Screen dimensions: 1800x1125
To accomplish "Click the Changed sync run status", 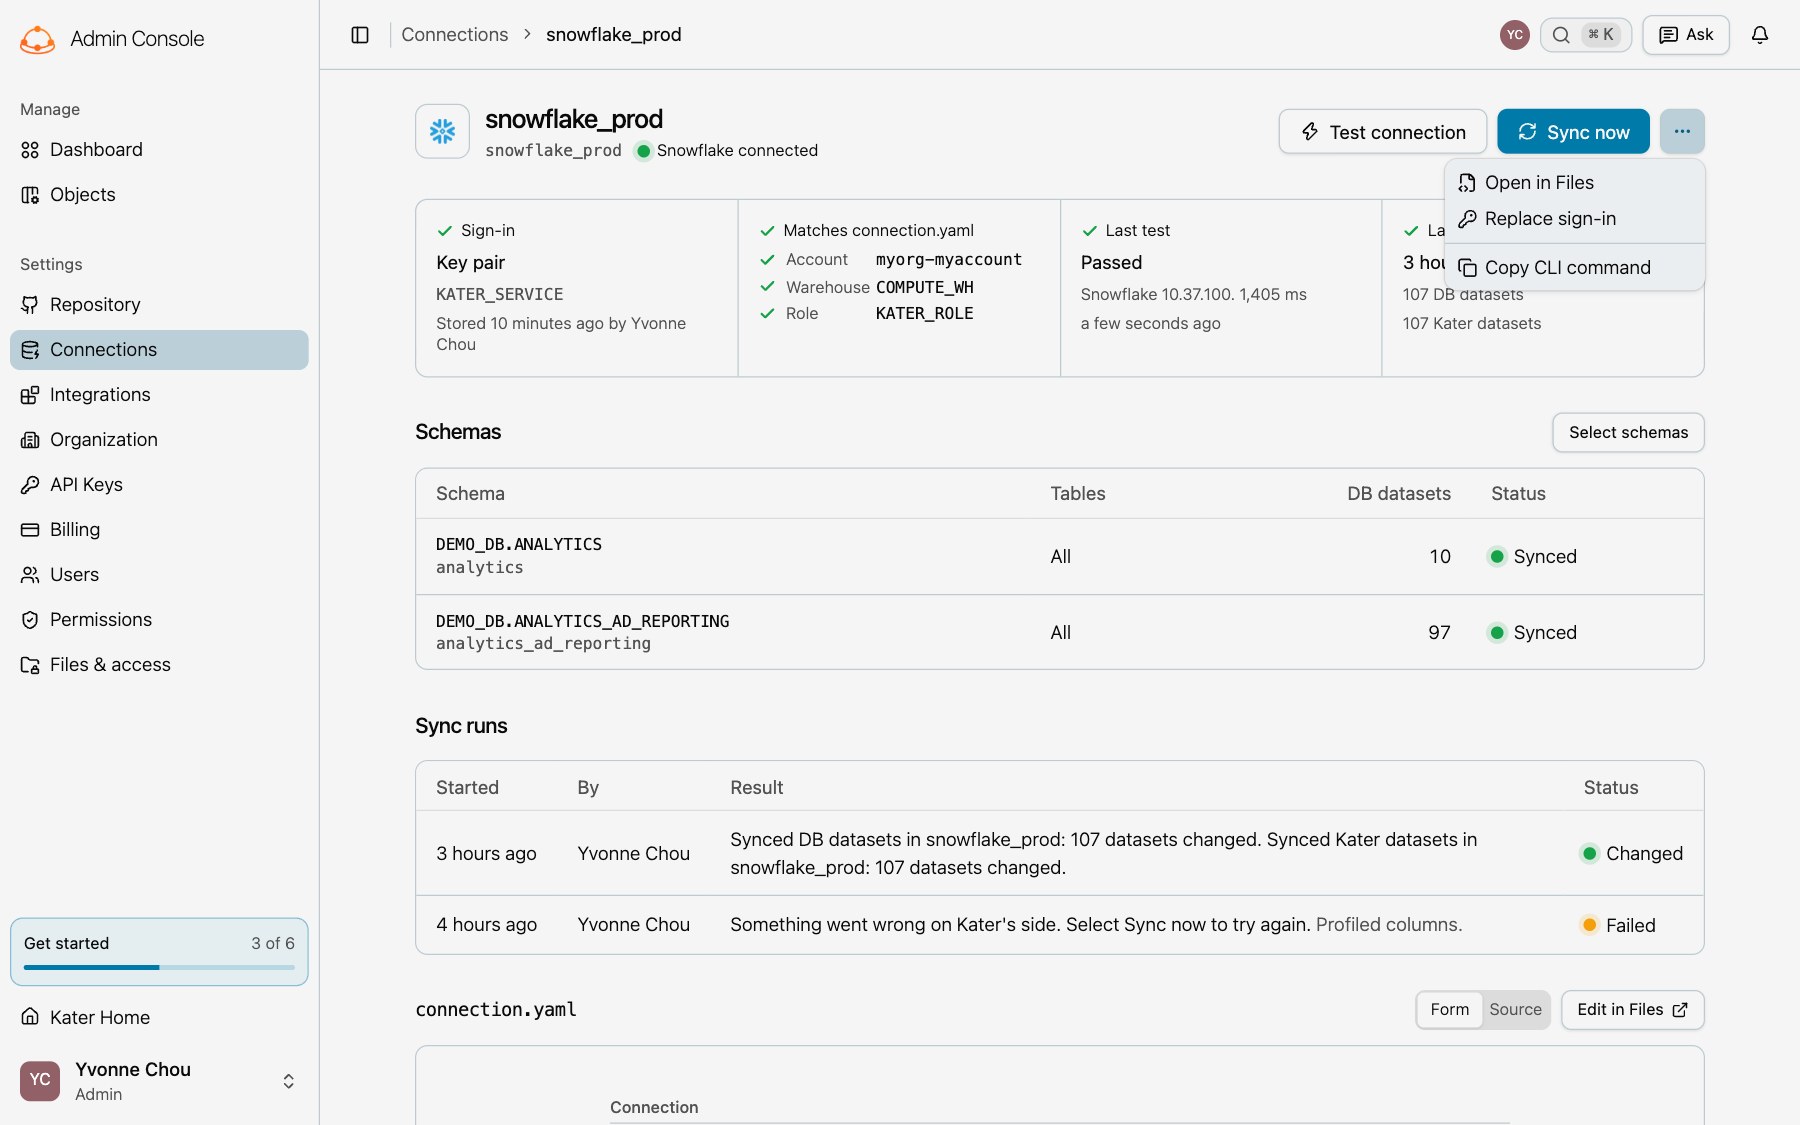I will click(1631, 854).
